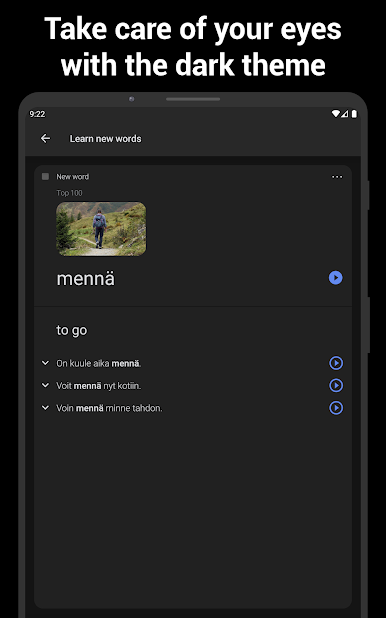Select the 'Learn new words' title
Image resolution: width=386 pixels, height=618 pixels.
coord(105,139)
